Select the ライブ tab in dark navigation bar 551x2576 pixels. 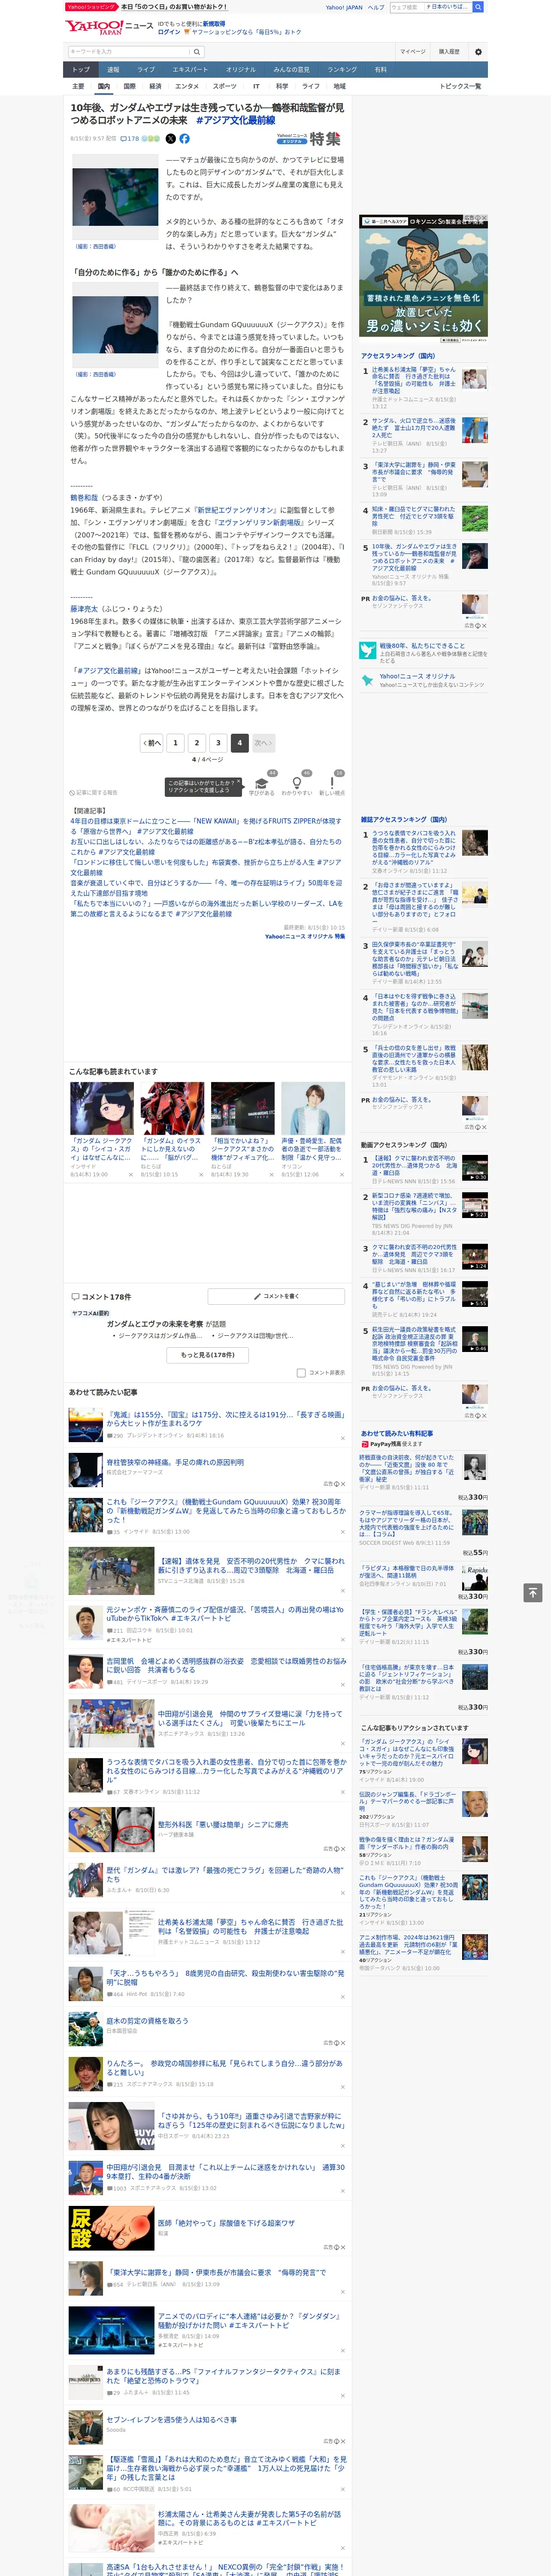coord(146,69)
